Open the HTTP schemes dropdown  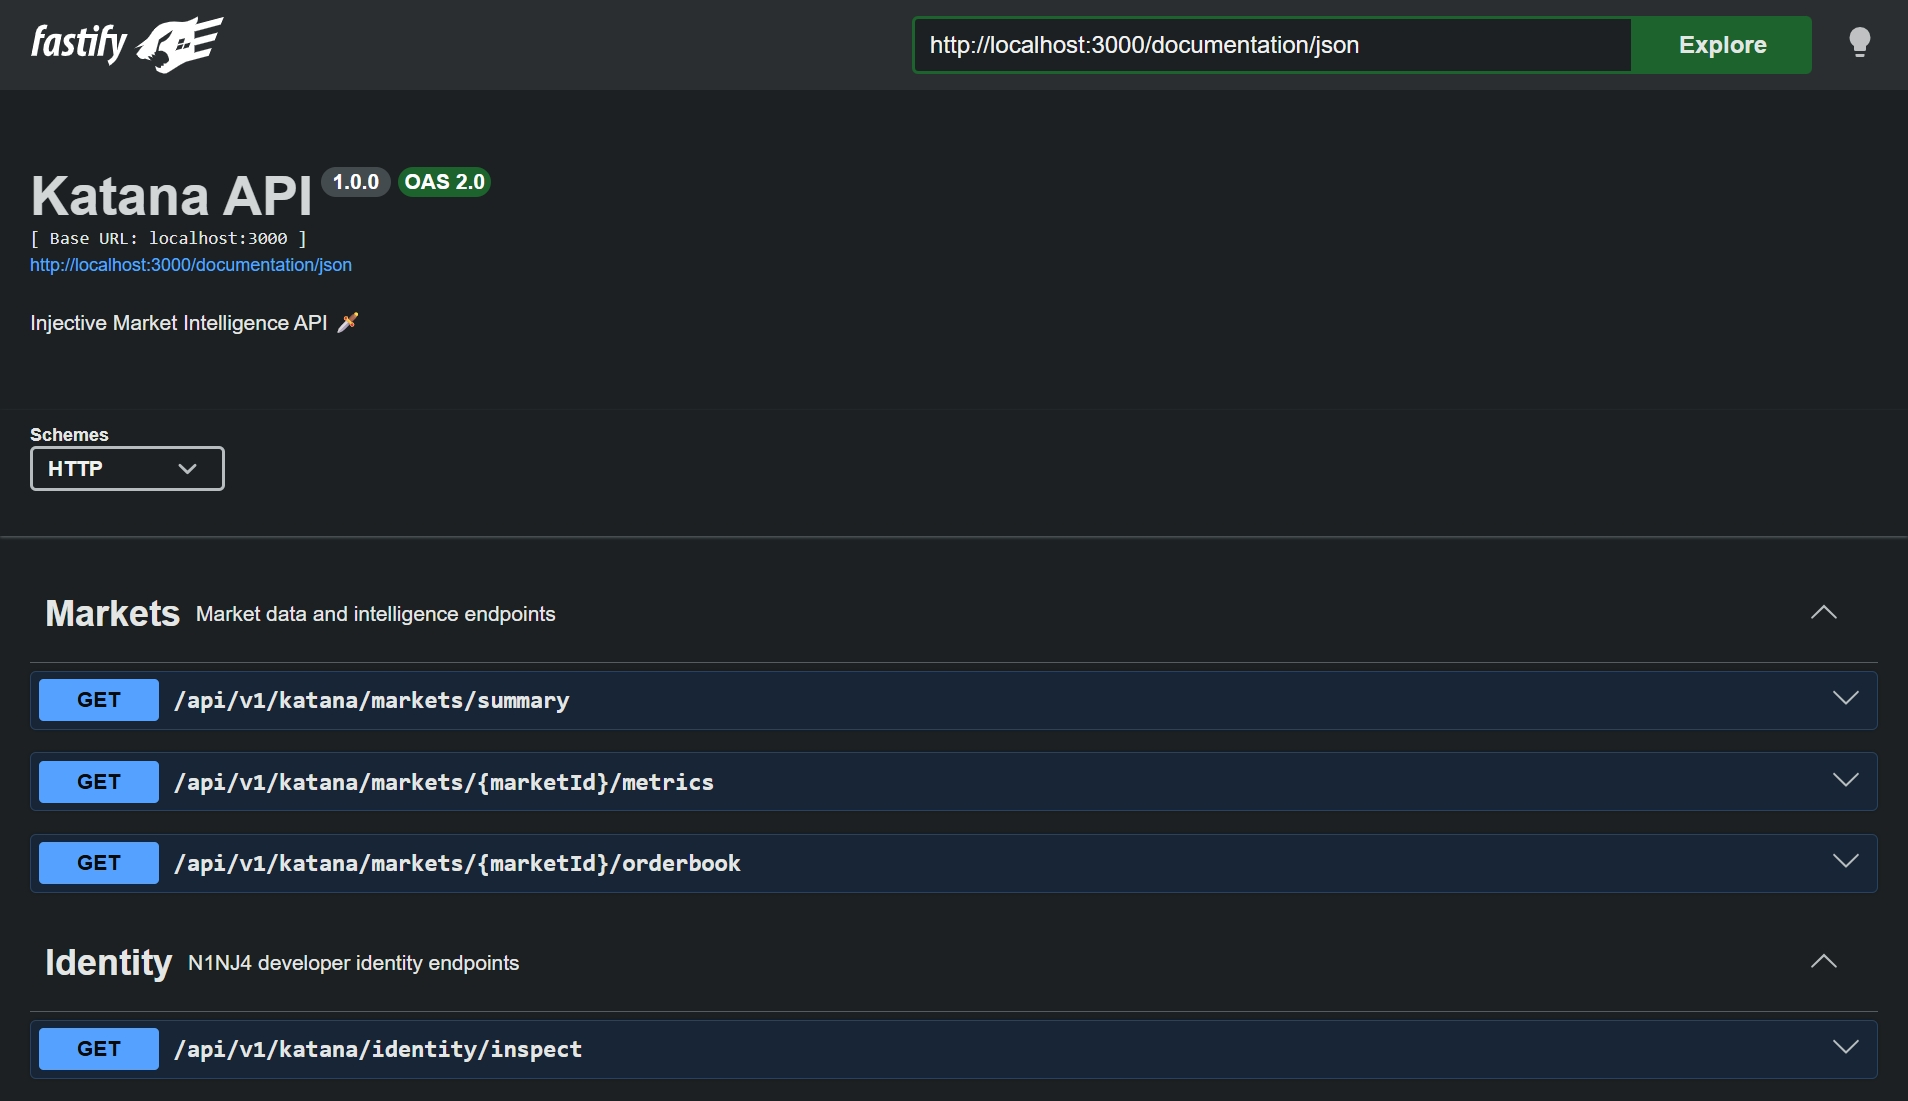pos(127,469)
